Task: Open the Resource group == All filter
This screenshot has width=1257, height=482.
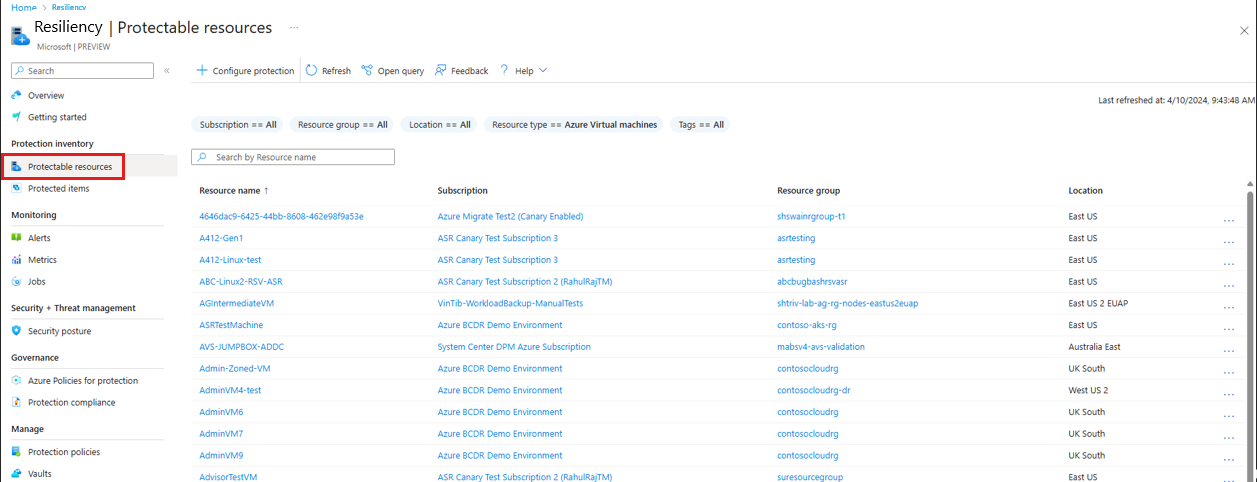Action: [343, 125]
